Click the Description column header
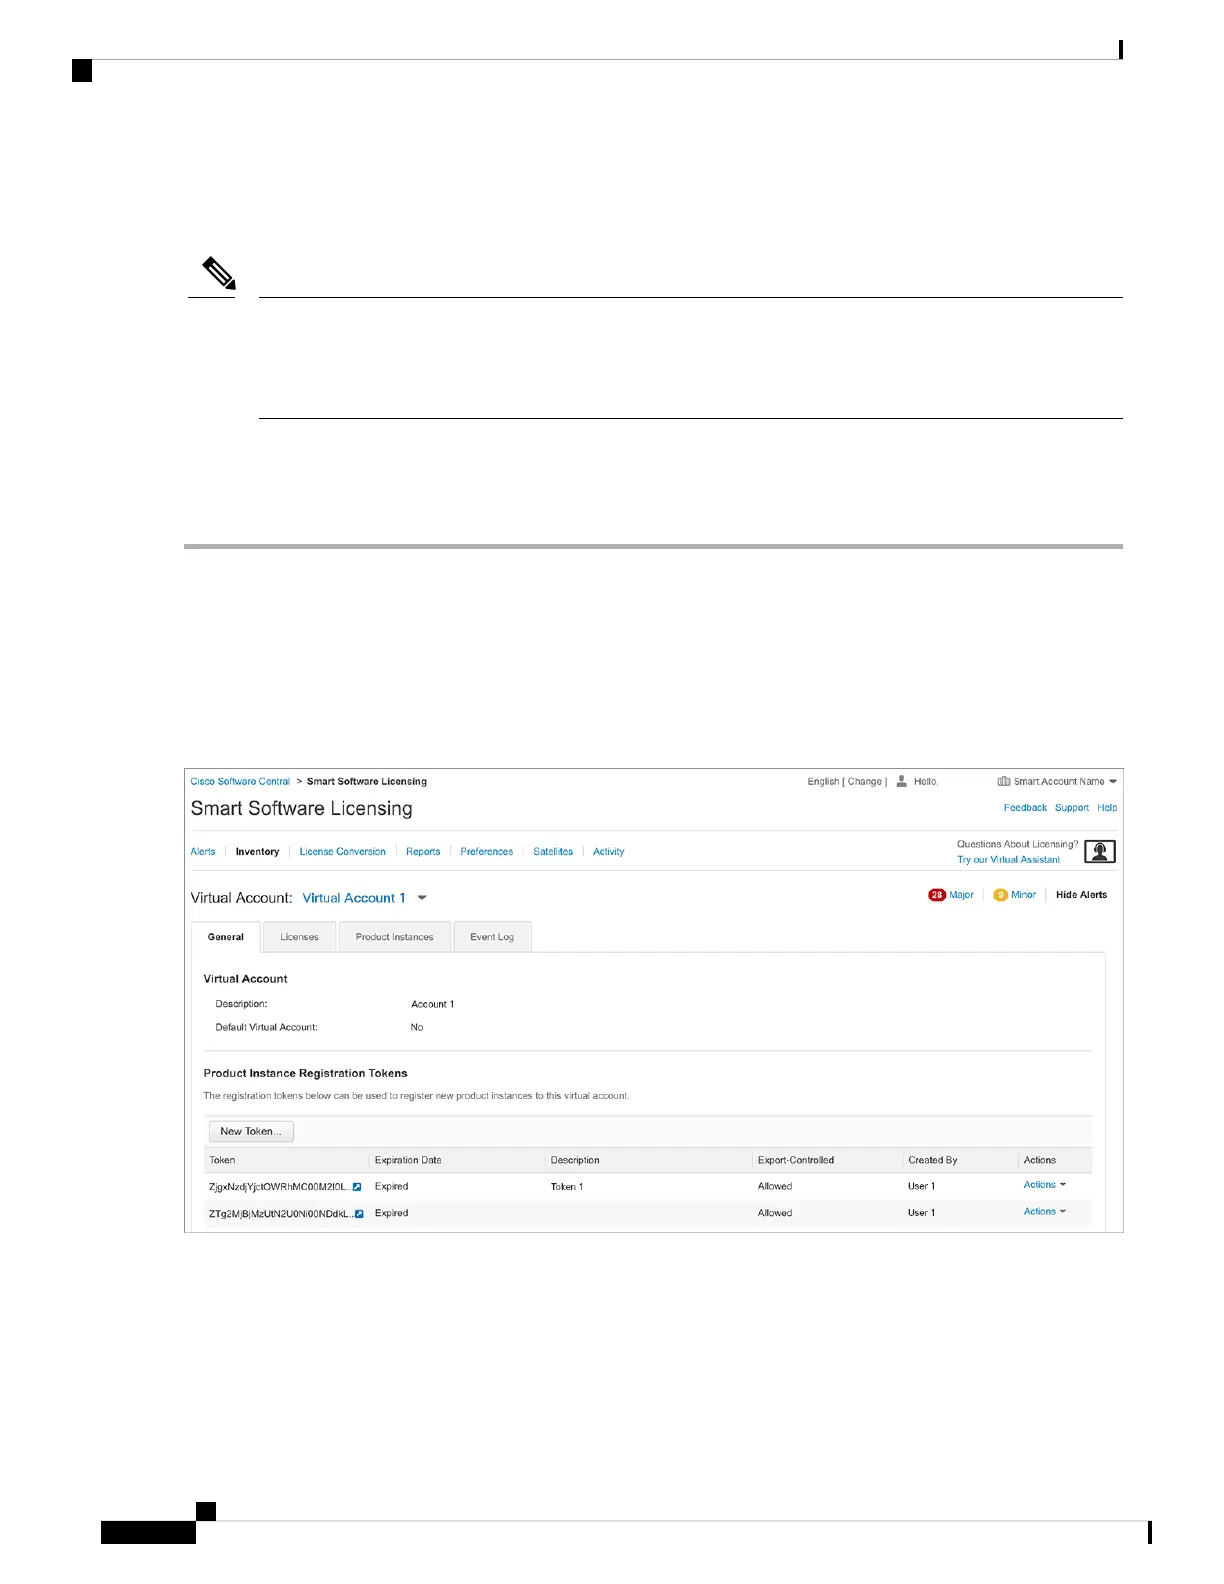Viewport: 1224px width, 1584px height. (575, 1160)
